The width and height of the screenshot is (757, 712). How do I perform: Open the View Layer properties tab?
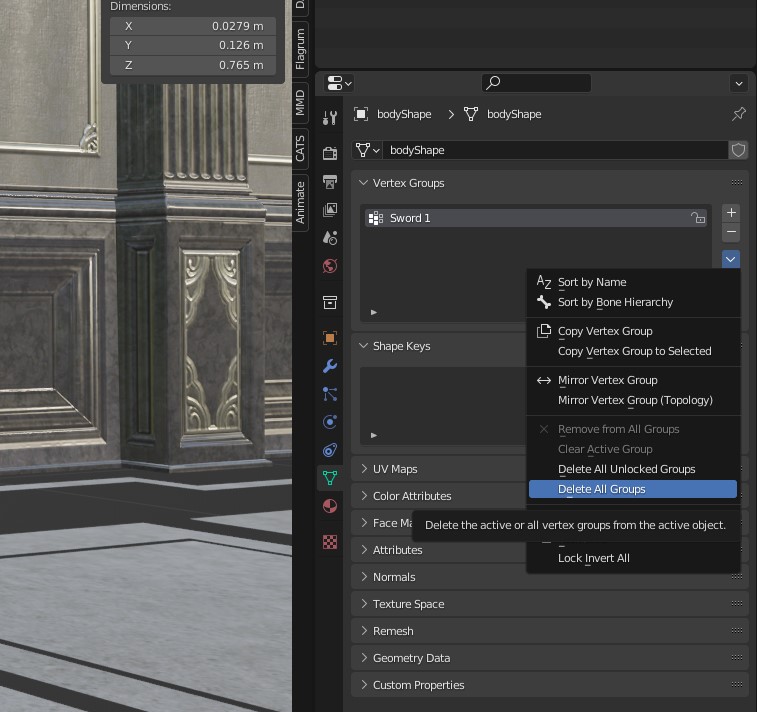click(330, 209)
